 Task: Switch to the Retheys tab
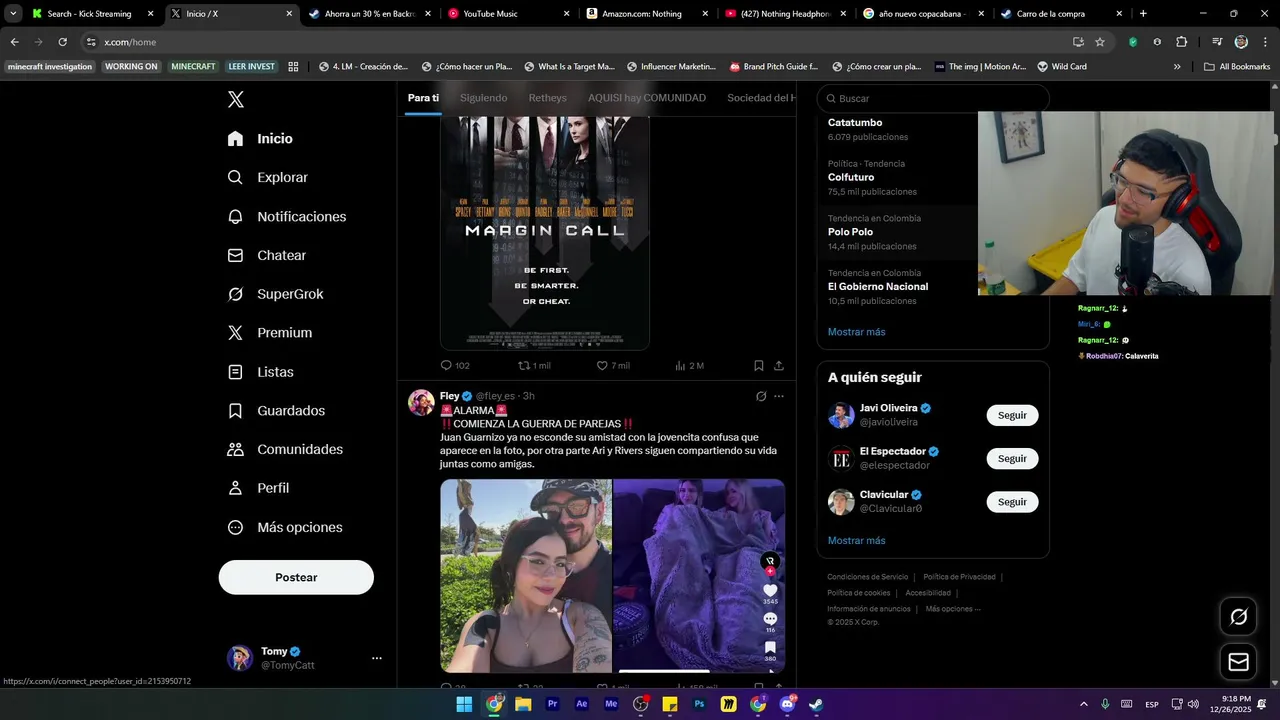547,98
